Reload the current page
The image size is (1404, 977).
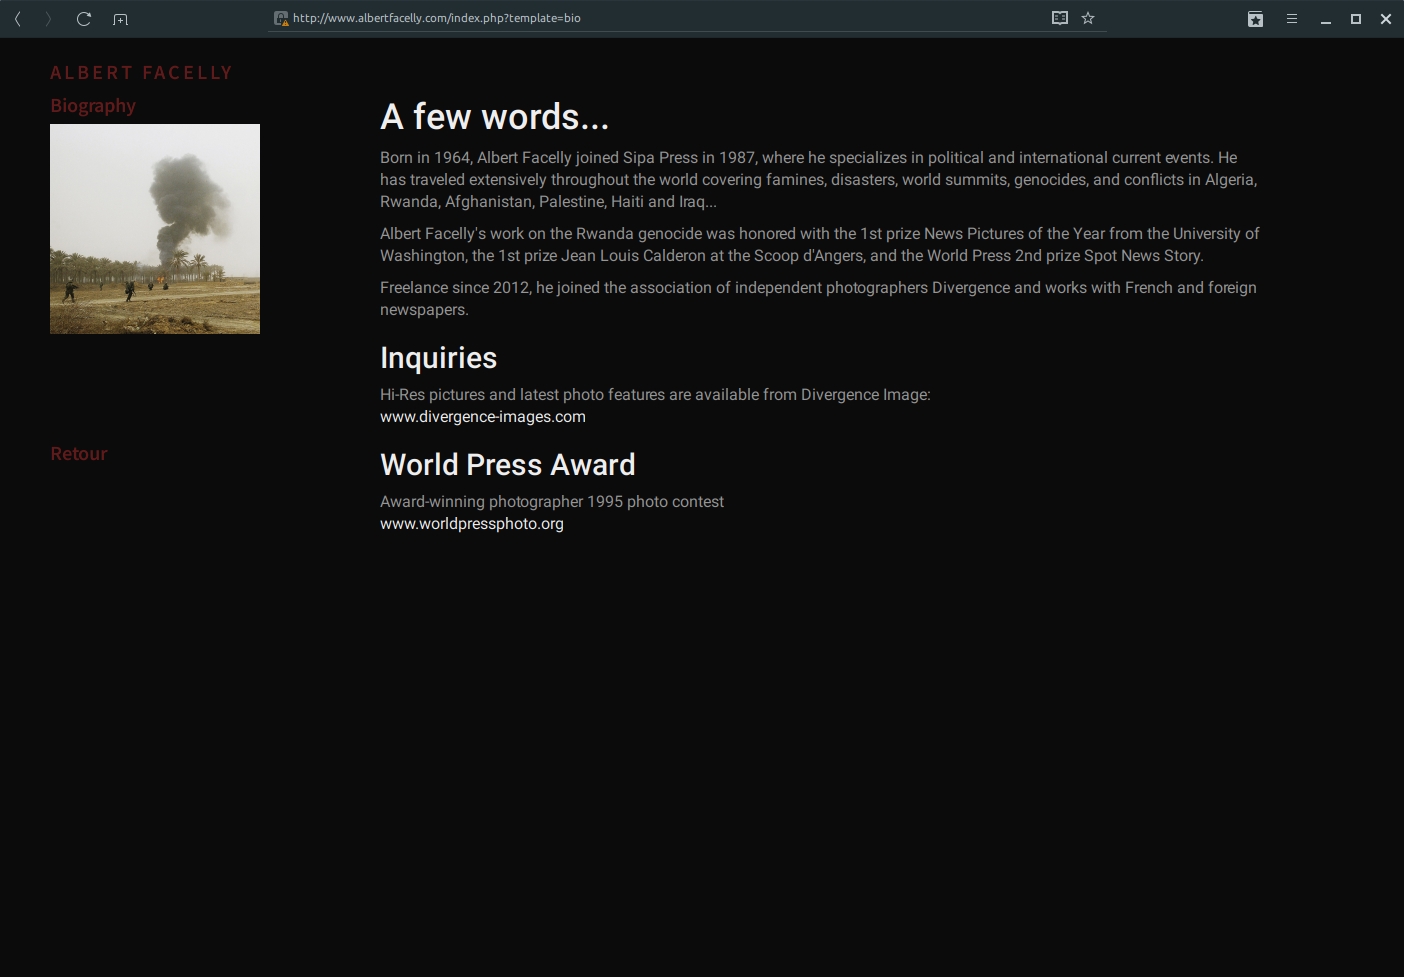[84, 19]
